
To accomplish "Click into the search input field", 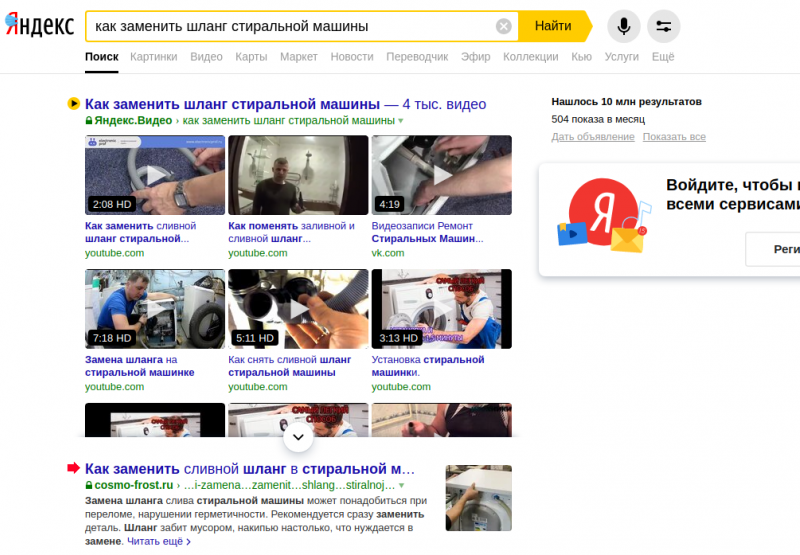I will (291, 26).
